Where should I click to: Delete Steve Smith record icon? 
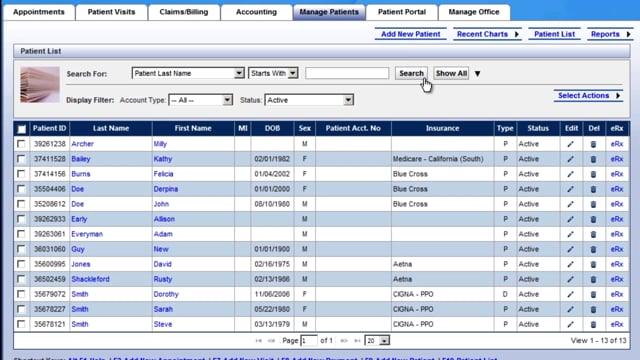coord(593,324)
